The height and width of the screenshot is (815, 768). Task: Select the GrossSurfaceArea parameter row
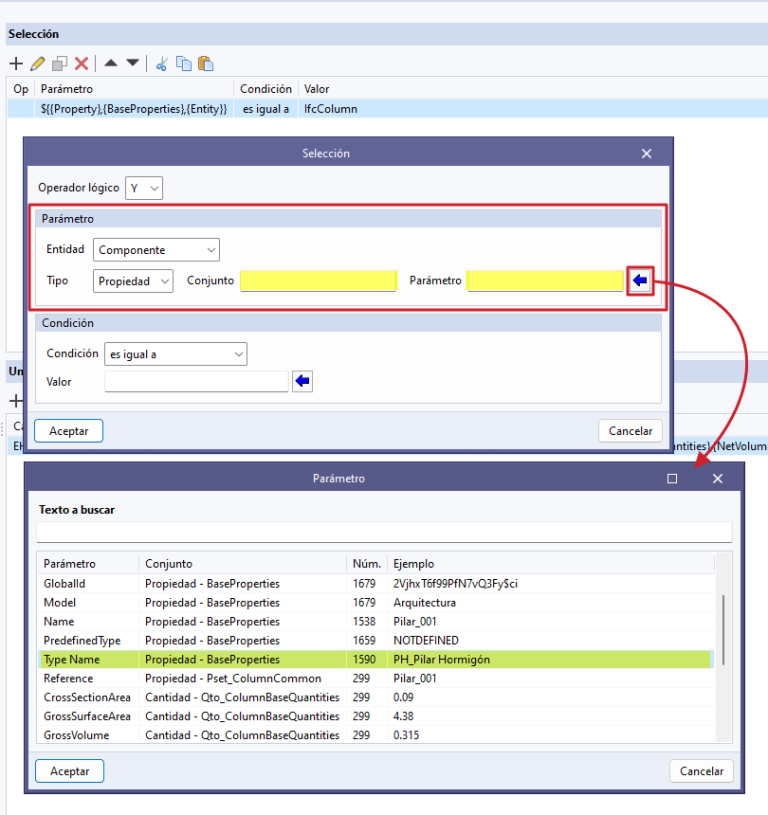pyautogui.click(x=376, y=716)
